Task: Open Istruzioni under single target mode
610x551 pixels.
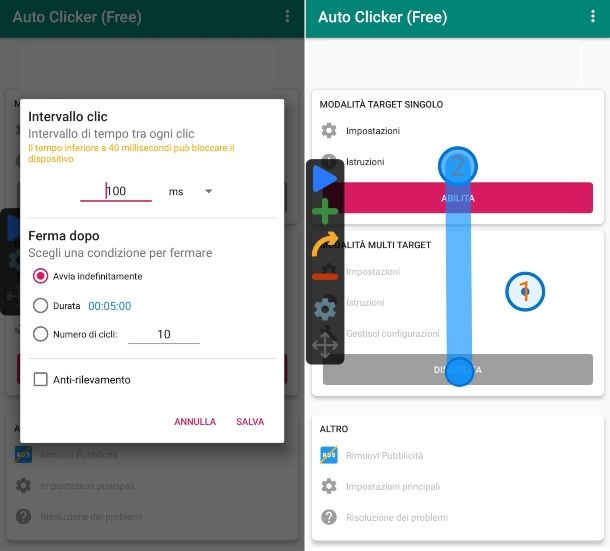Action: [365, 161]
